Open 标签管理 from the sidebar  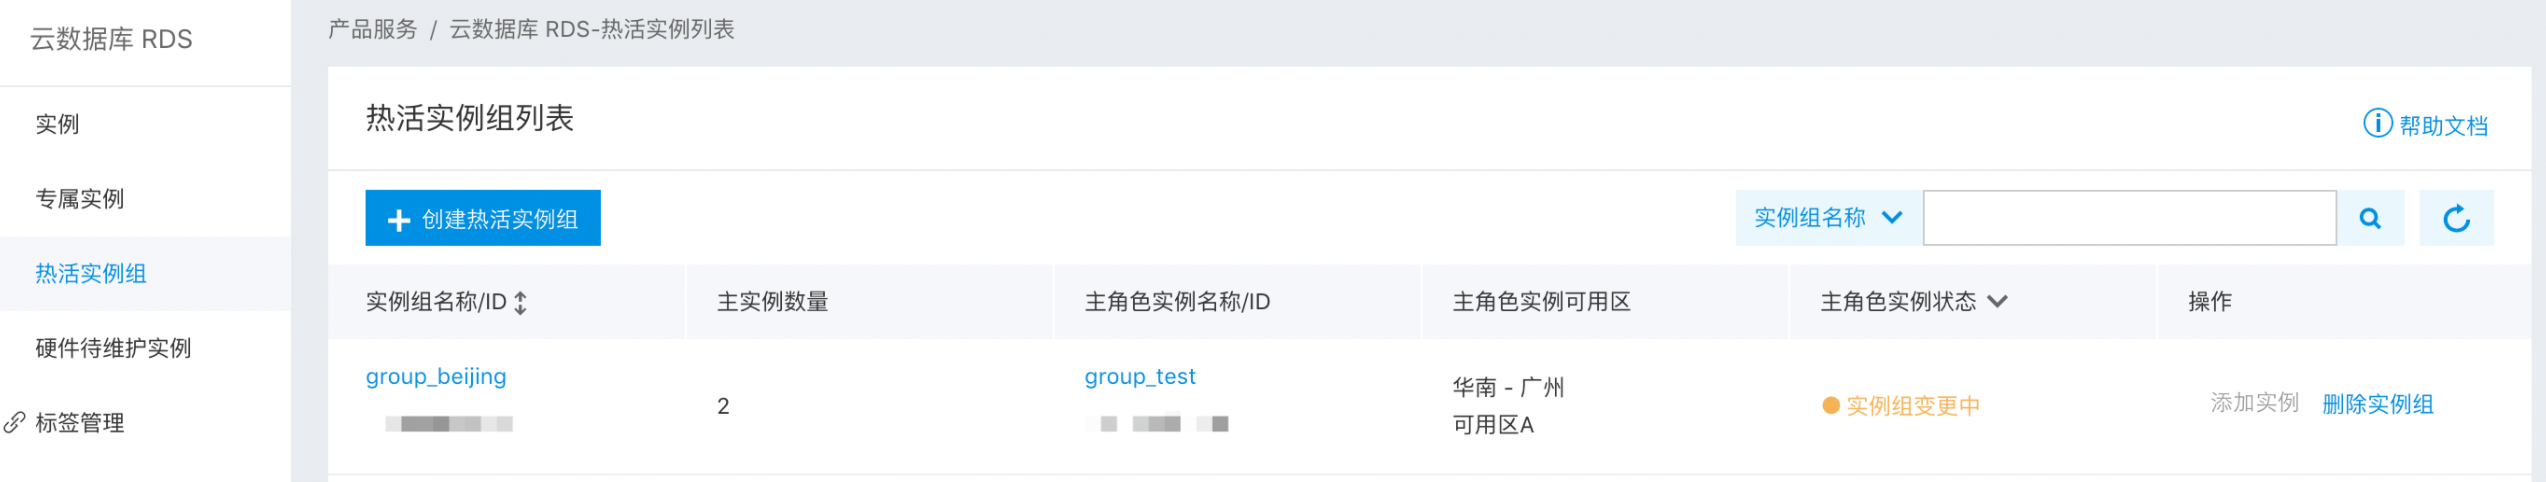pos(80,423)
